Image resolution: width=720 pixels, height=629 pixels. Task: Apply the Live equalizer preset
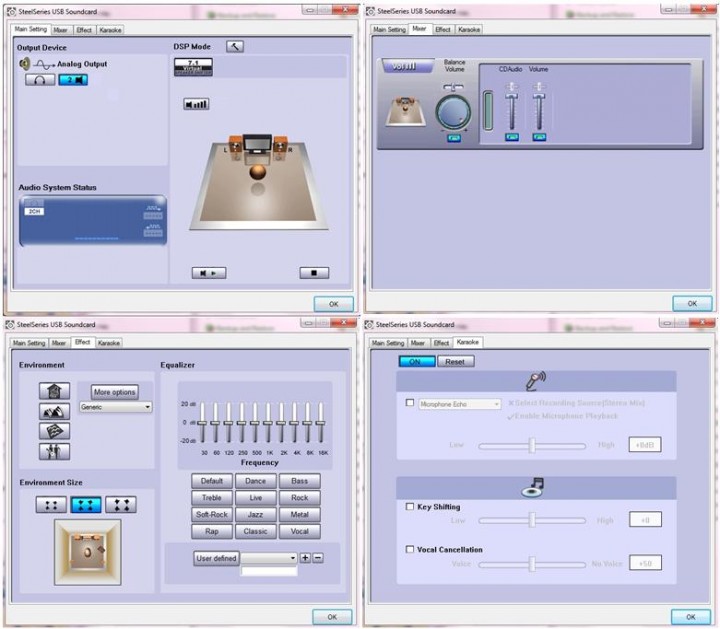(256, 498)
